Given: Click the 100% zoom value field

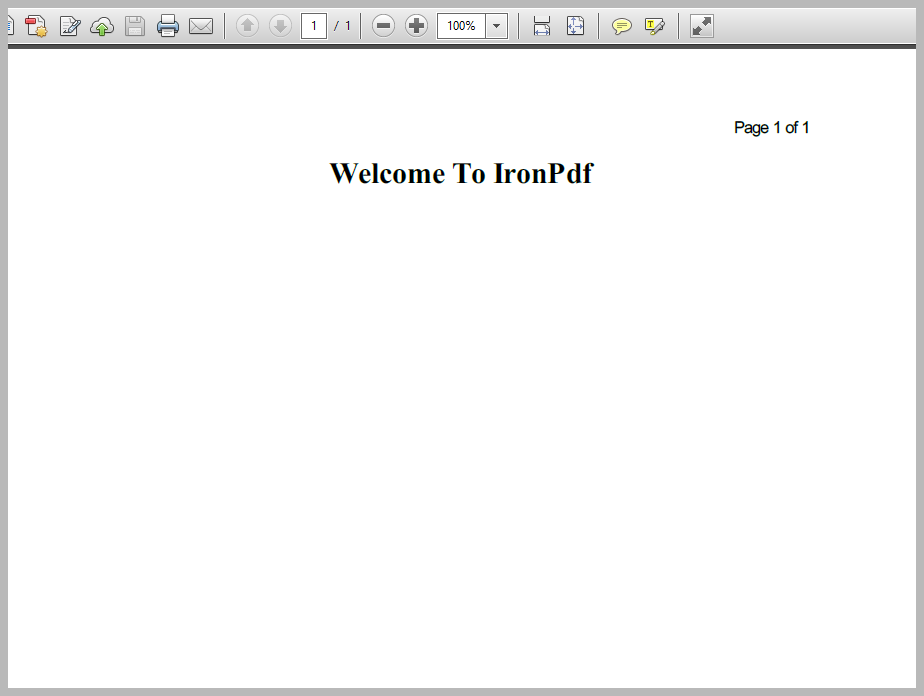Looking at the screenshot, I should (461, 26).
